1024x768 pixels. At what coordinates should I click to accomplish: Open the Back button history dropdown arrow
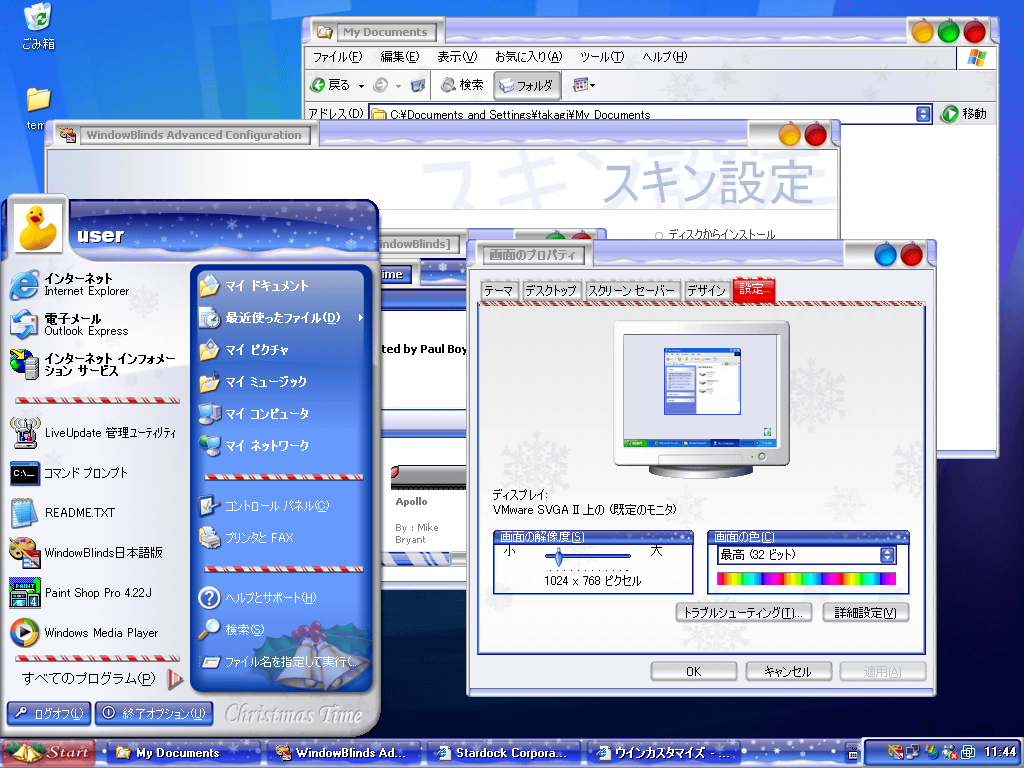click(x=361, y=86)
